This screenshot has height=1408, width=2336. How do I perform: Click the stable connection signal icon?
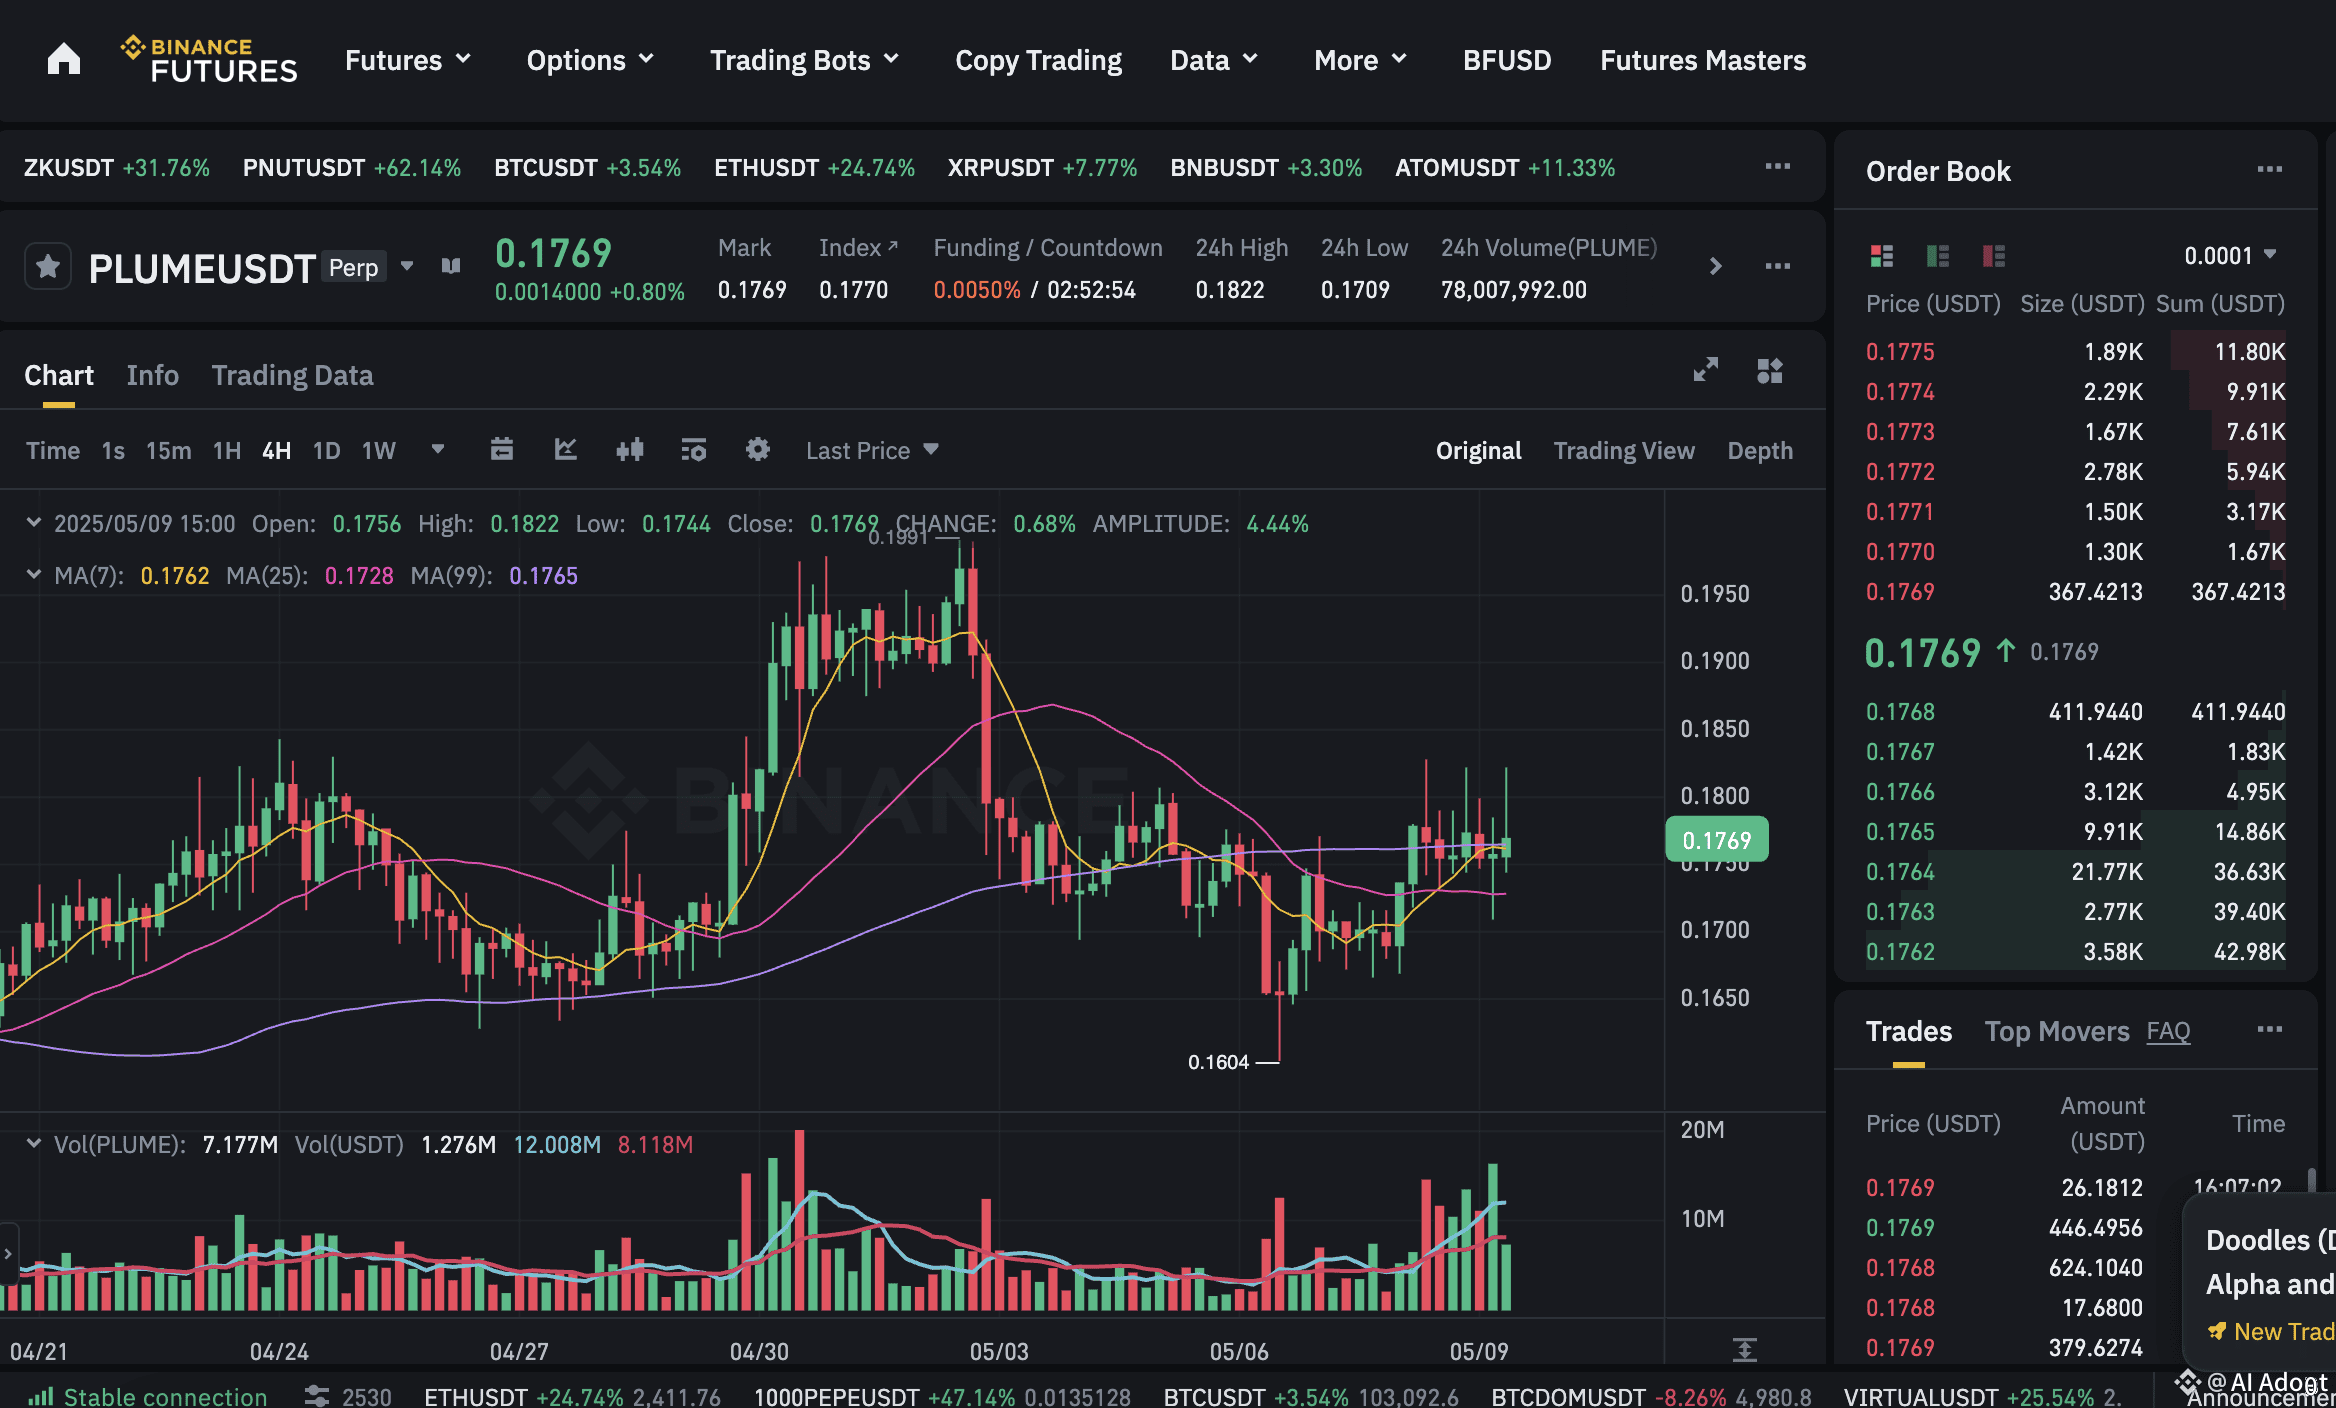pyautogui.click(x=41, y=1396)
